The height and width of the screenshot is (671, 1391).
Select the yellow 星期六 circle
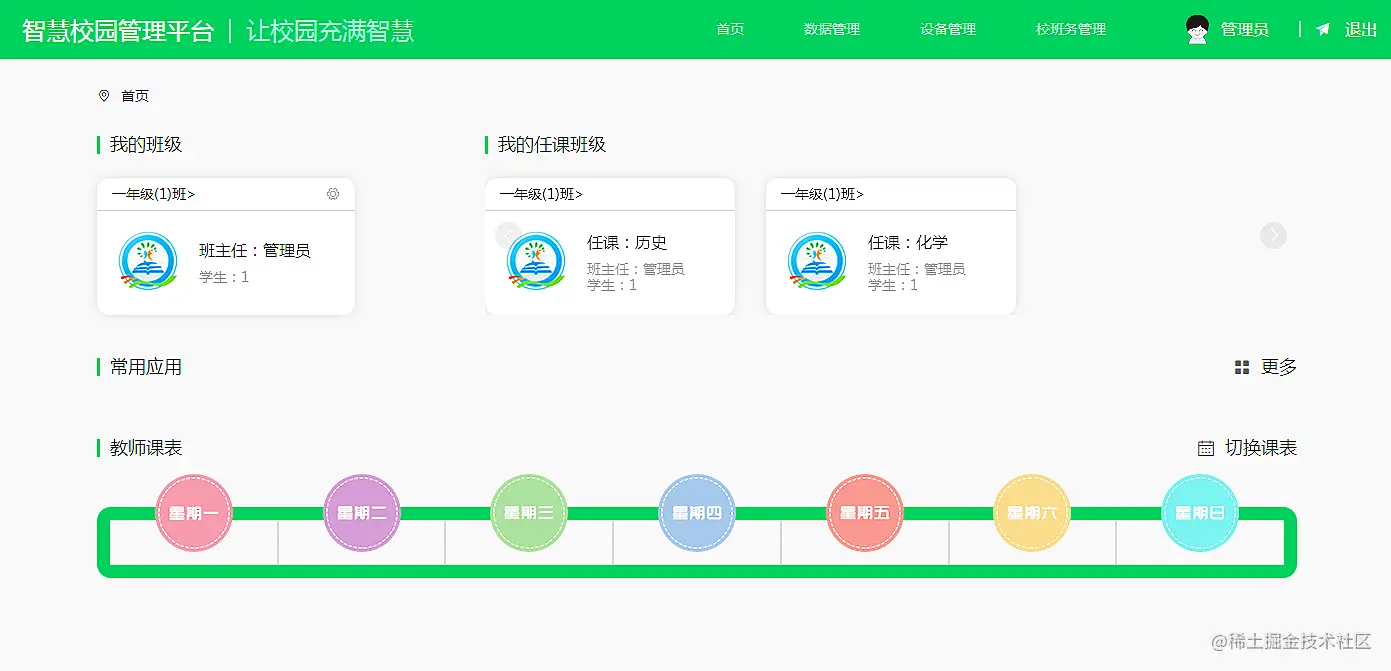tap(1033, 513)
